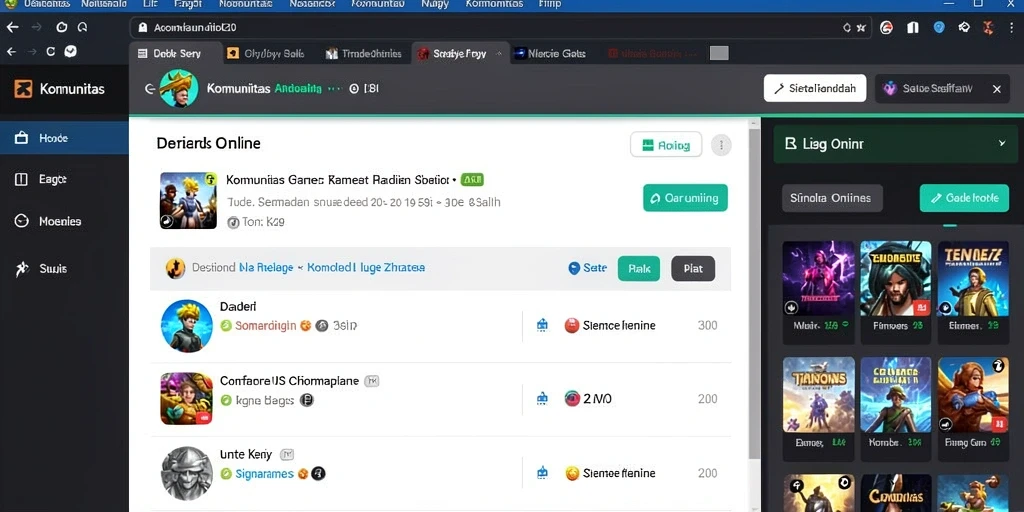Click the lock icon in the address bar
This screenshot has width=1024, height=512.
point(142,28)
